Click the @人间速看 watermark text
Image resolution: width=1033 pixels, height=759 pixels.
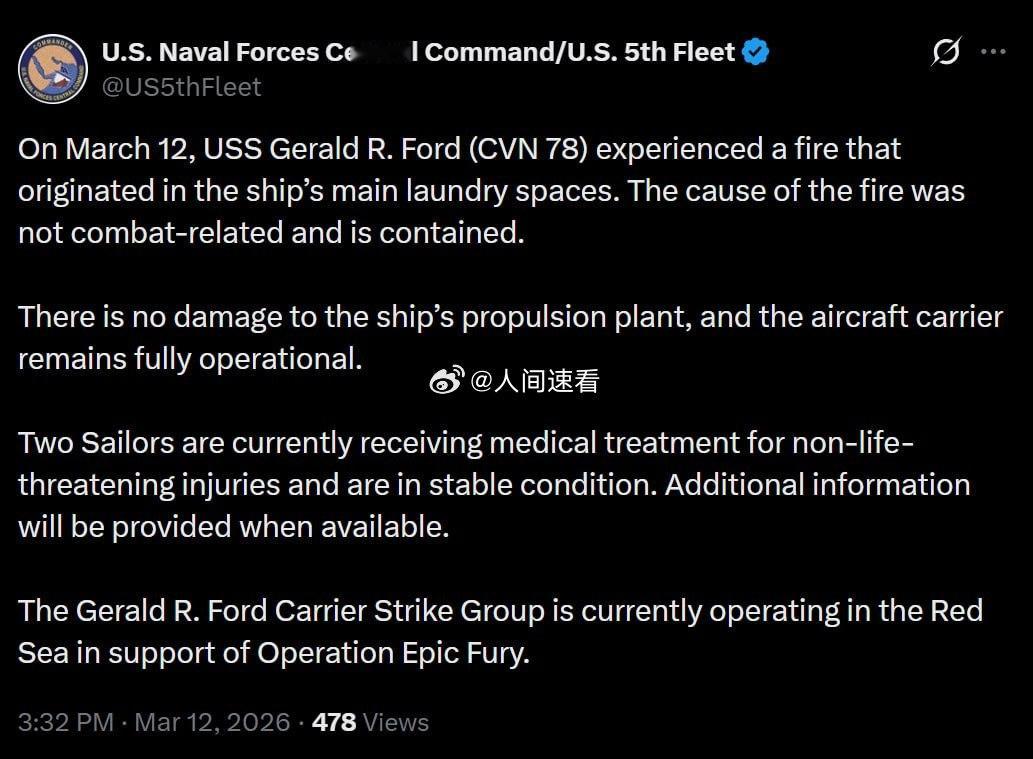pyautogui.click(x=533, y=380)
